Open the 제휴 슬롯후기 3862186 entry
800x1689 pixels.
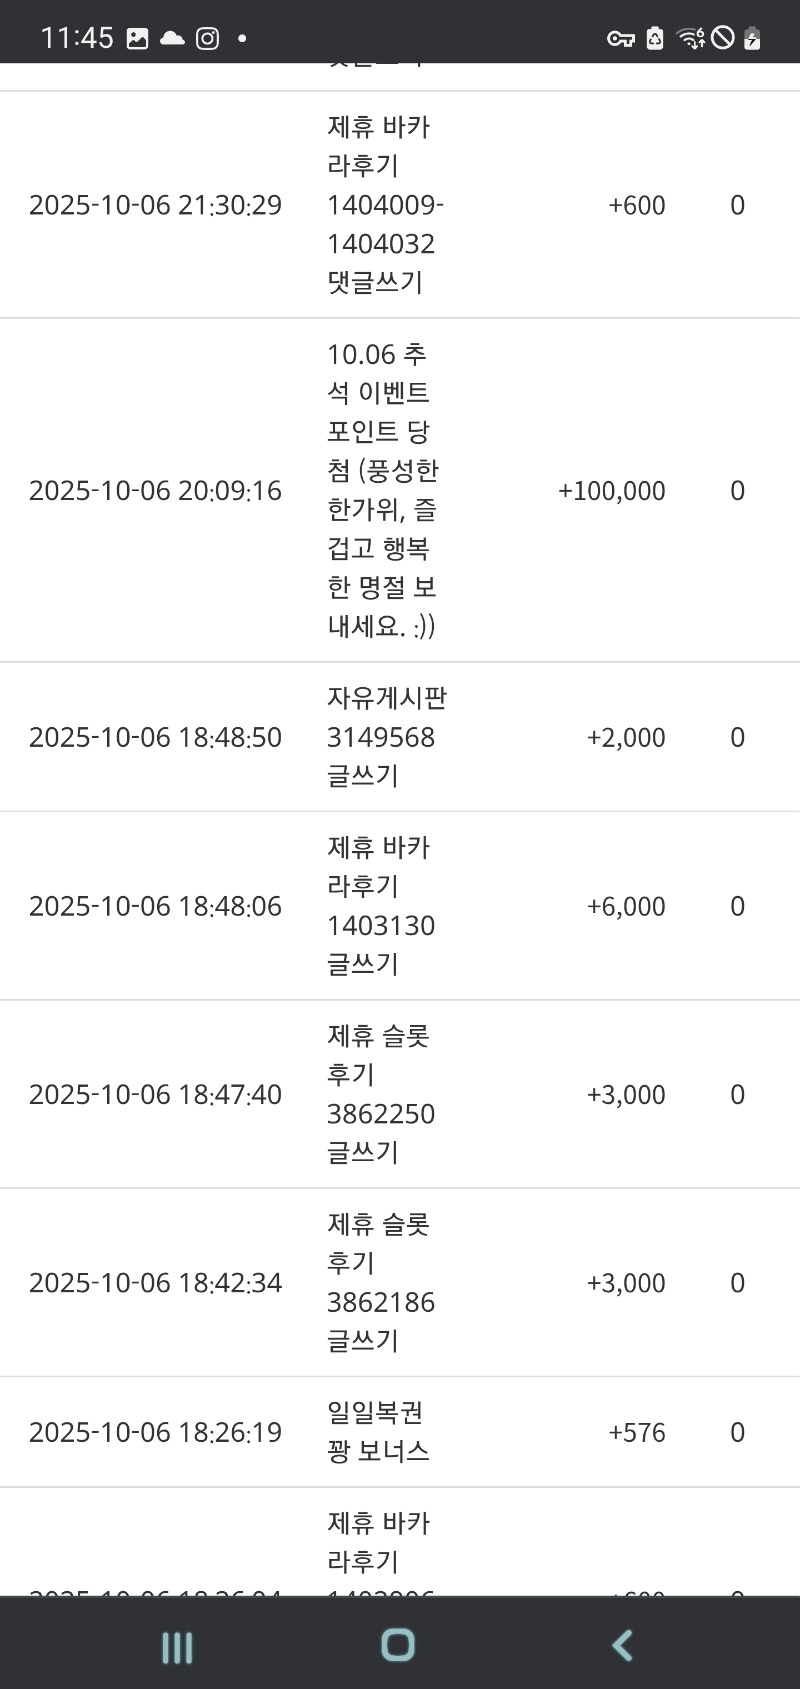click(380, 1282)
